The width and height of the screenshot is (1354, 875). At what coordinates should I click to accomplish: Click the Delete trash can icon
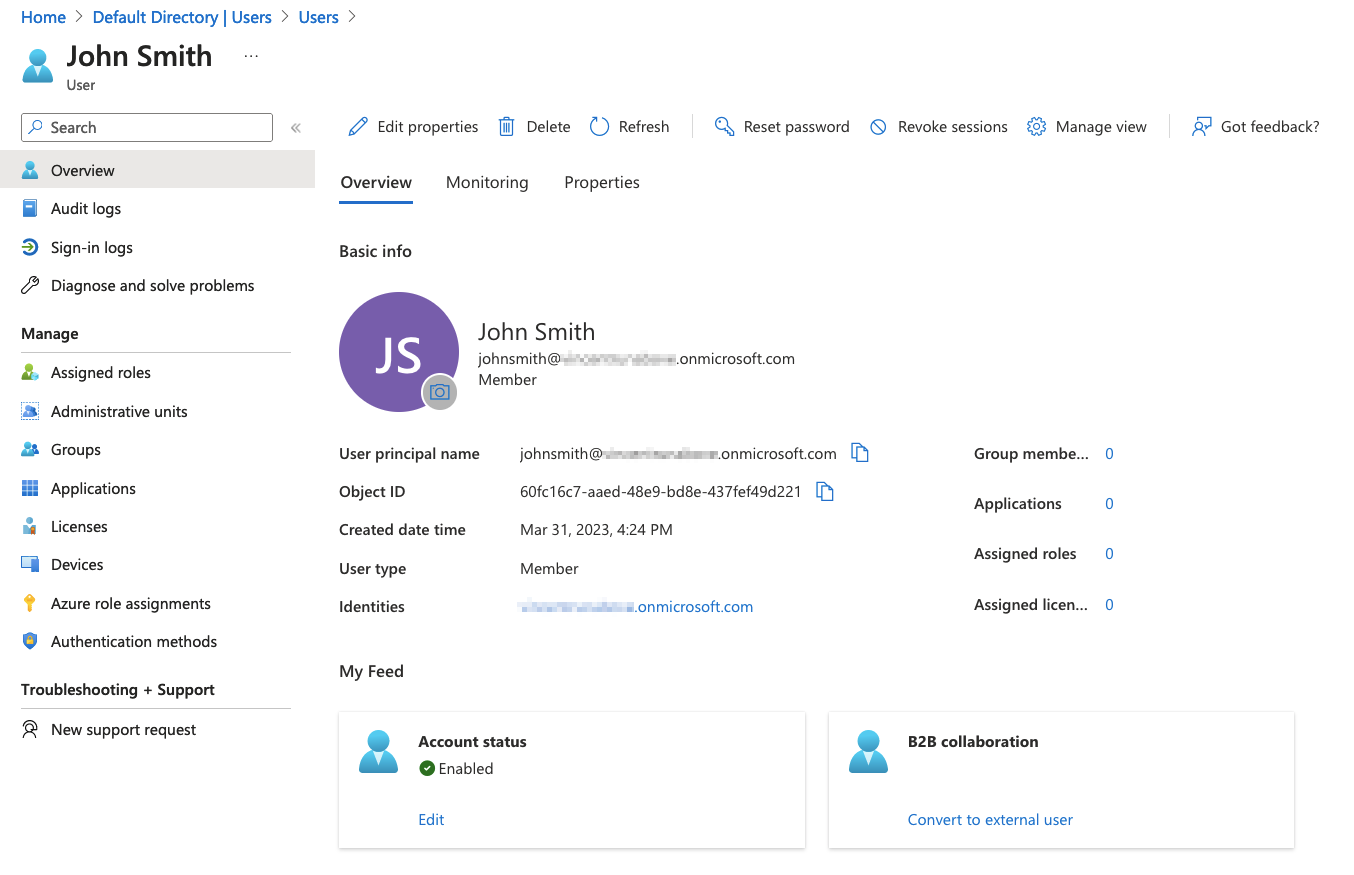coord(507,127)
